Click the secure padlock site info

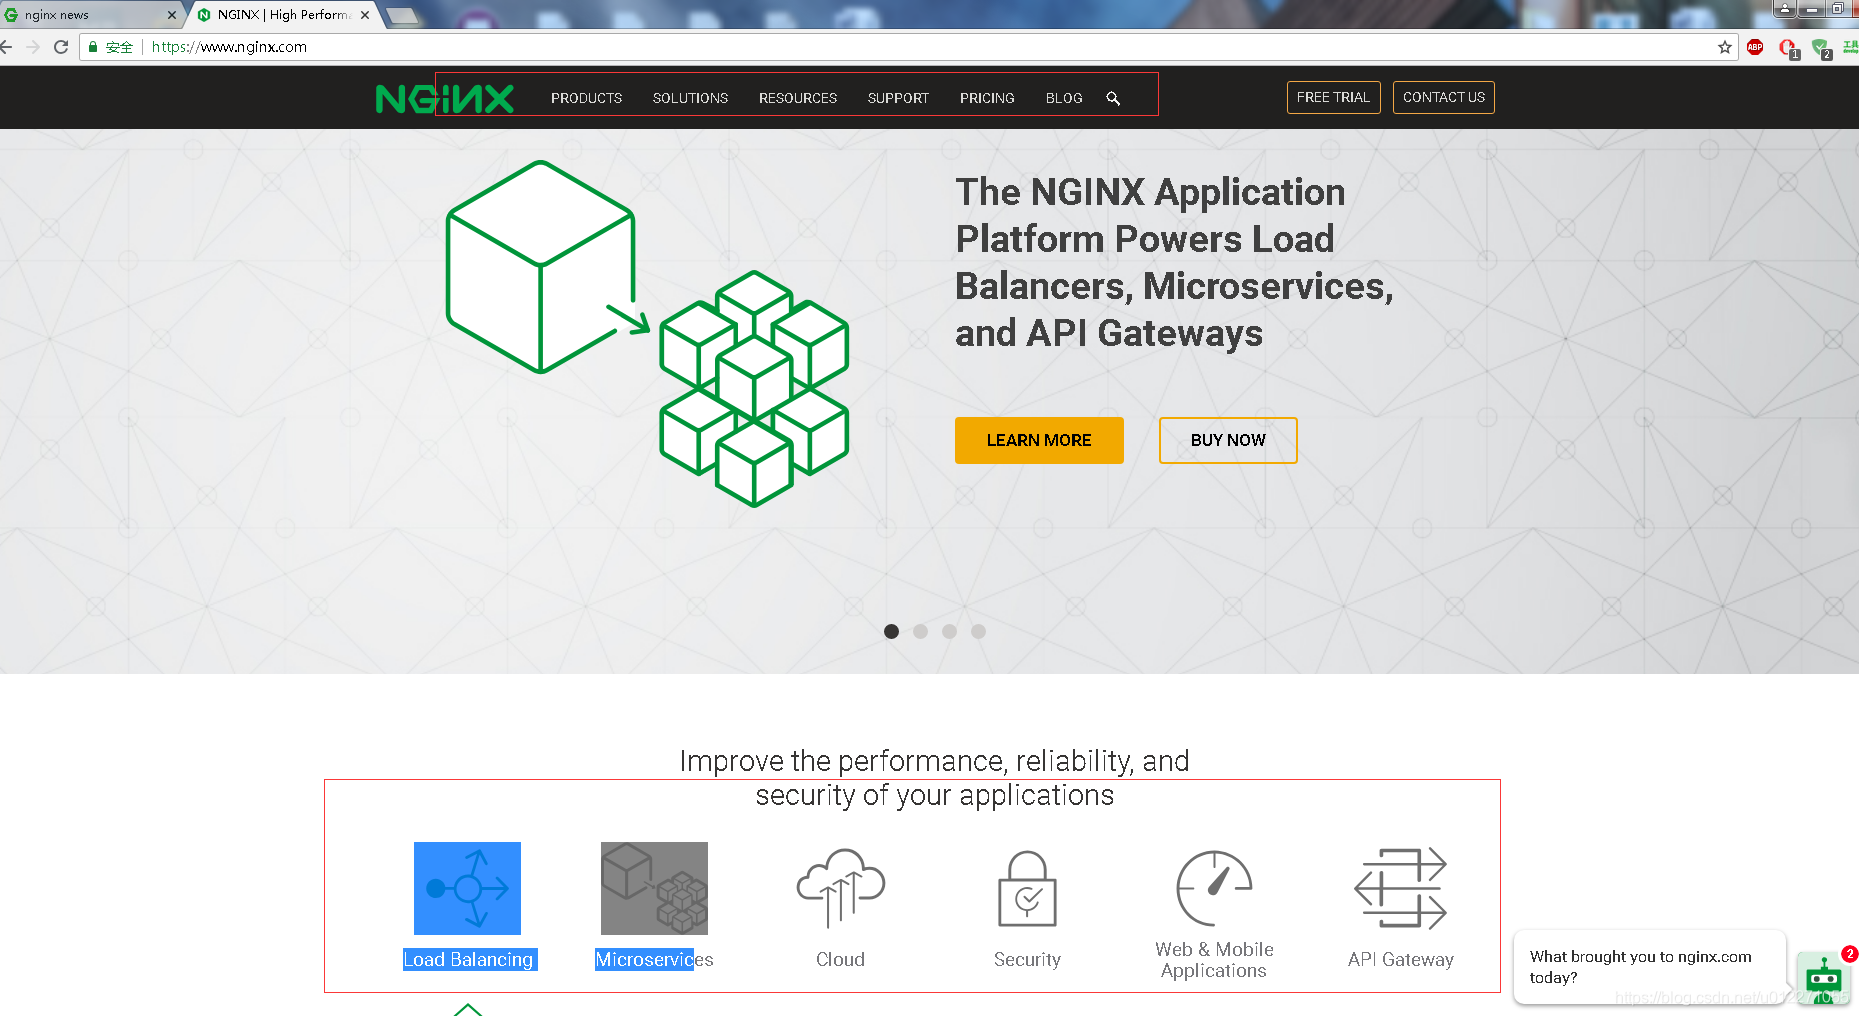point(93,47)
